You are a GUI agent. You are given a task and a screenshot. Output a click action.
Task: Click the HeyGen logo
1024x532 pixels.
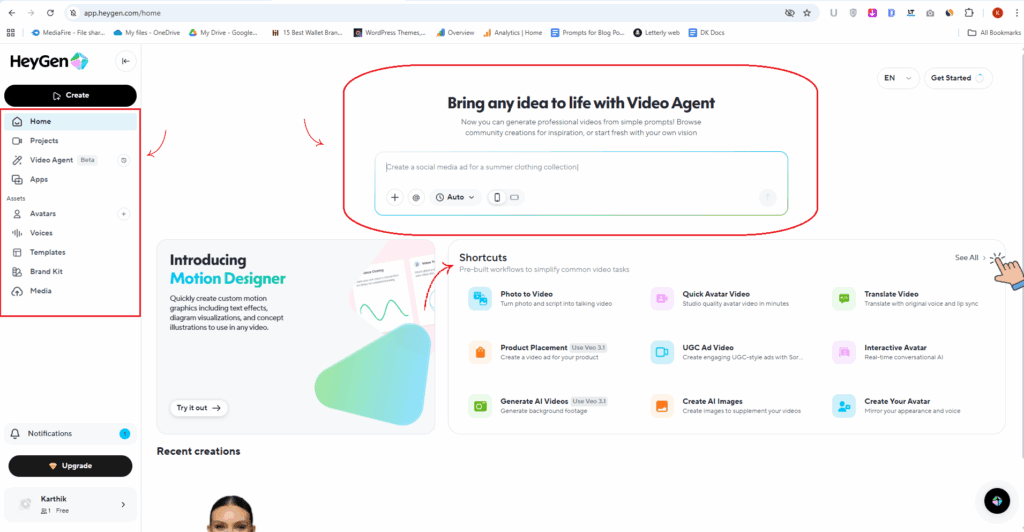click(x=49, y=61)
